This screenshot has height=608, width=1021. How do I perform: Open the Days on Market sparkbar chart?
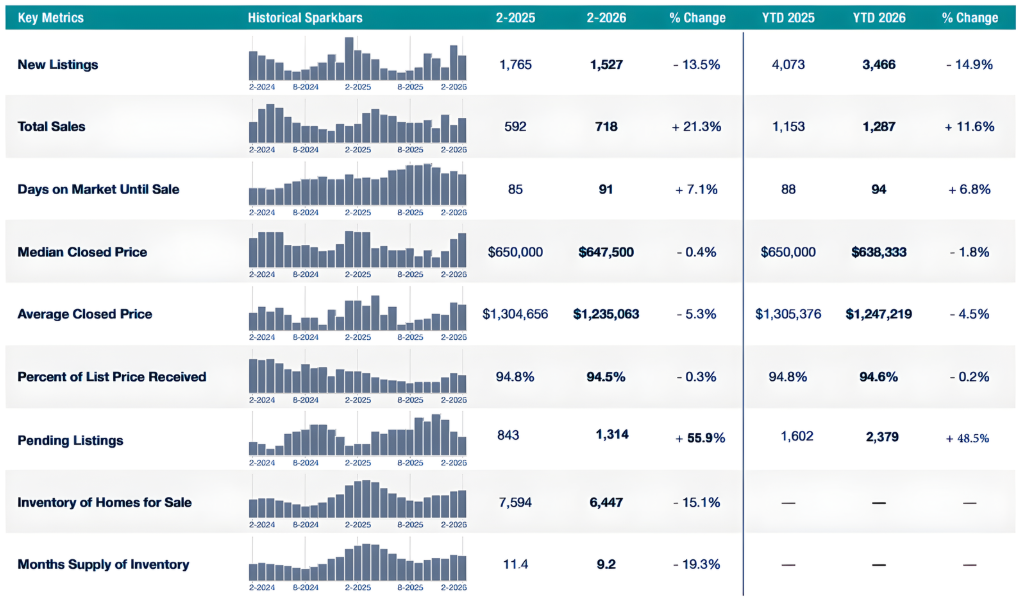[357, 188]
